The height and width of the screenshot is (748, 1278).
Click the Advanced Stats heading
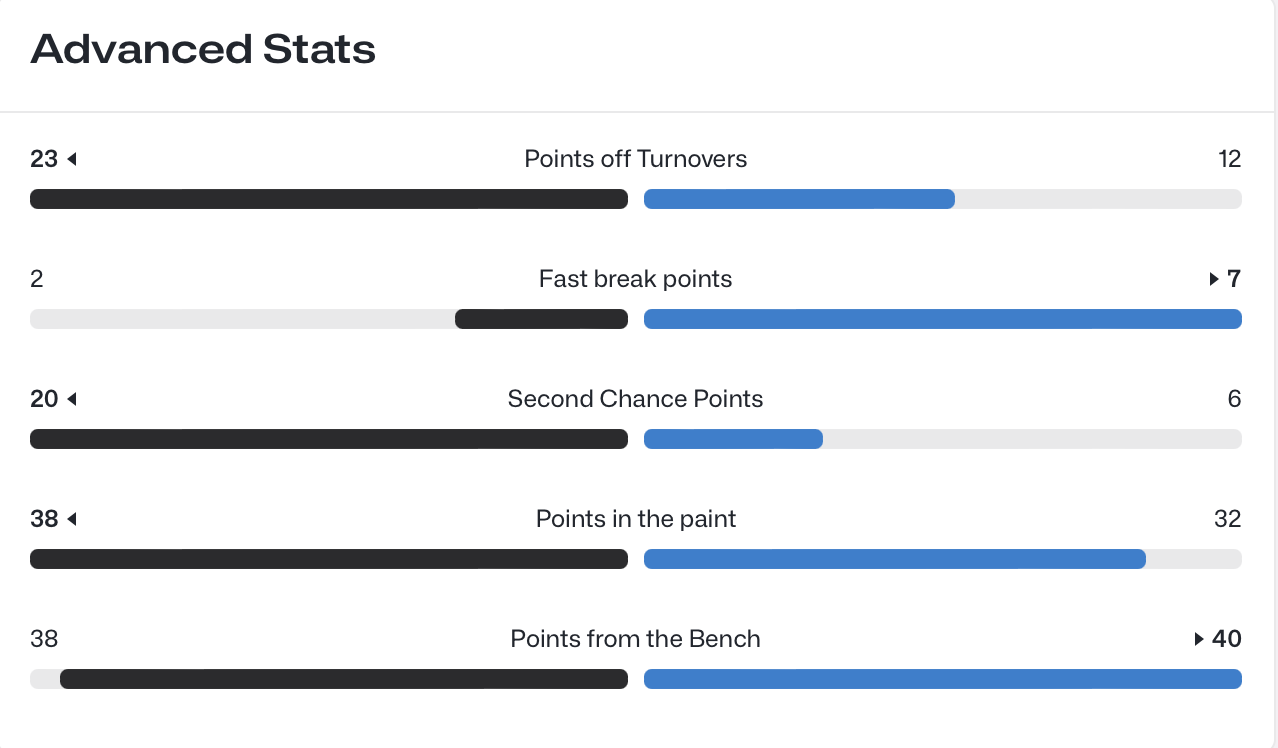coord(203,49)
